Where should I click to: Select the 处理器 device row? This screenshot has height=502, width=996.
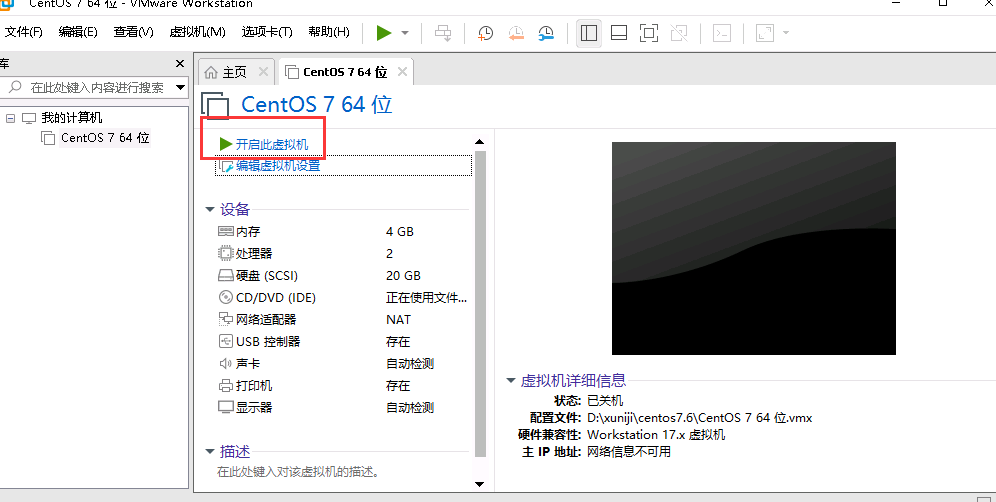[343, 254]
